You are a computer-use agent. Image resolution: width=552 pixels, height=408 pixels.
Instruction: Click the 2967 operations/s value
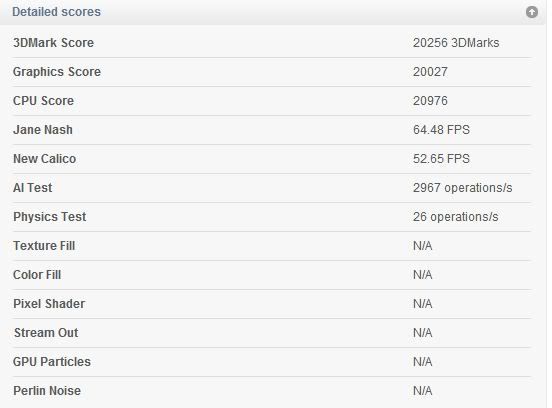coord(463,188)
